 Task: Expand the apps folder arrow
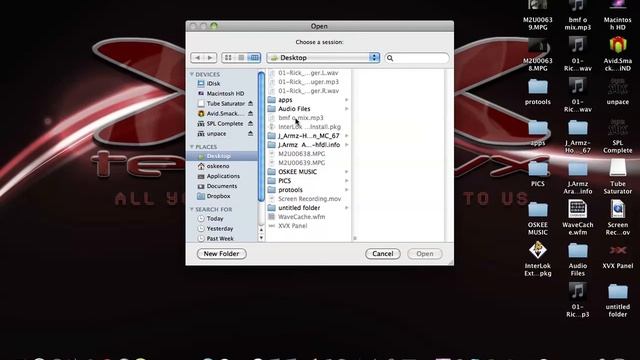[x=347, y=100]
